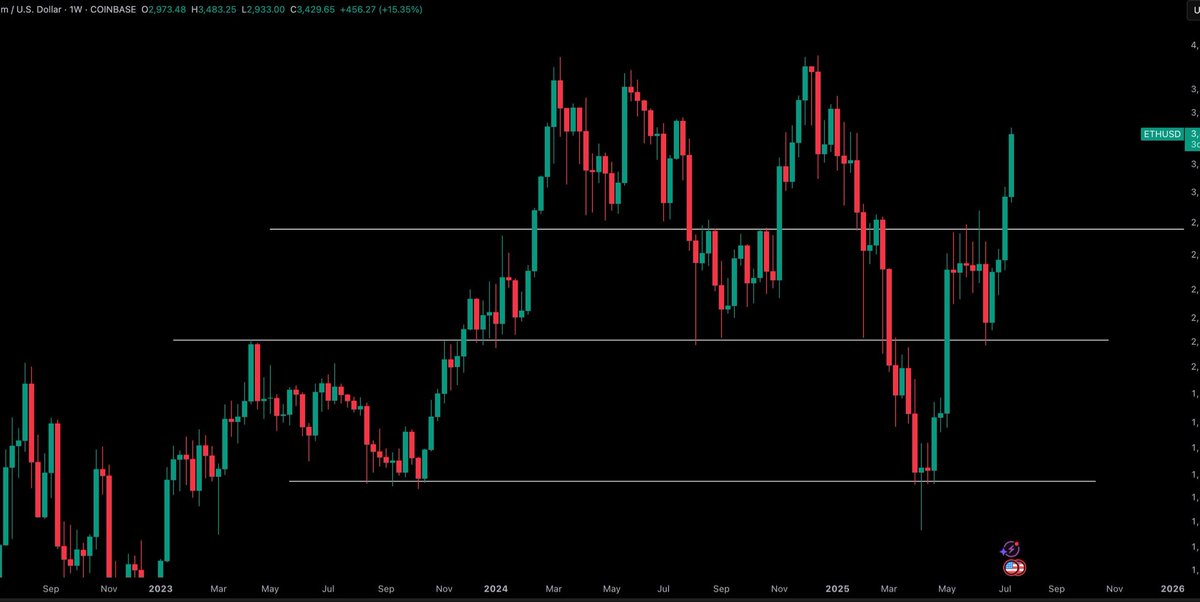Select the green ETHUSD price label
The image size is (1200, 602).
pyautogui.click(x=1162, y=134)
